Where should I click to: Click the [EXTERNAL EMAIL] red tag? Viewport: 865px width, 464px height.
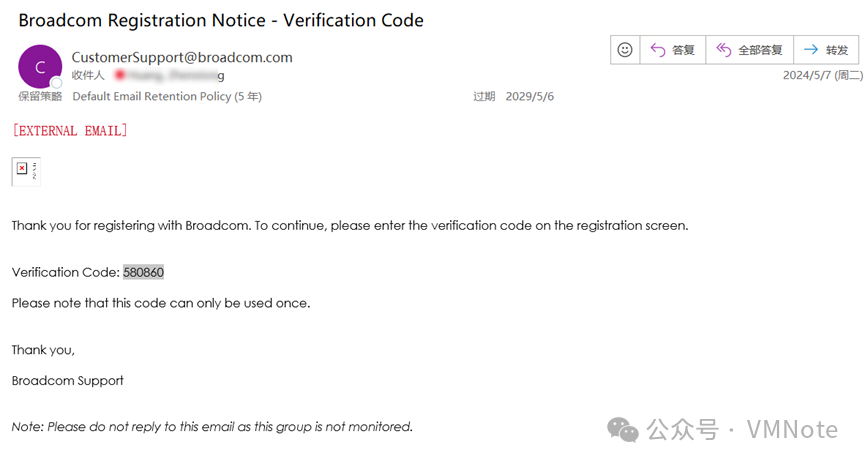point(69,131)
